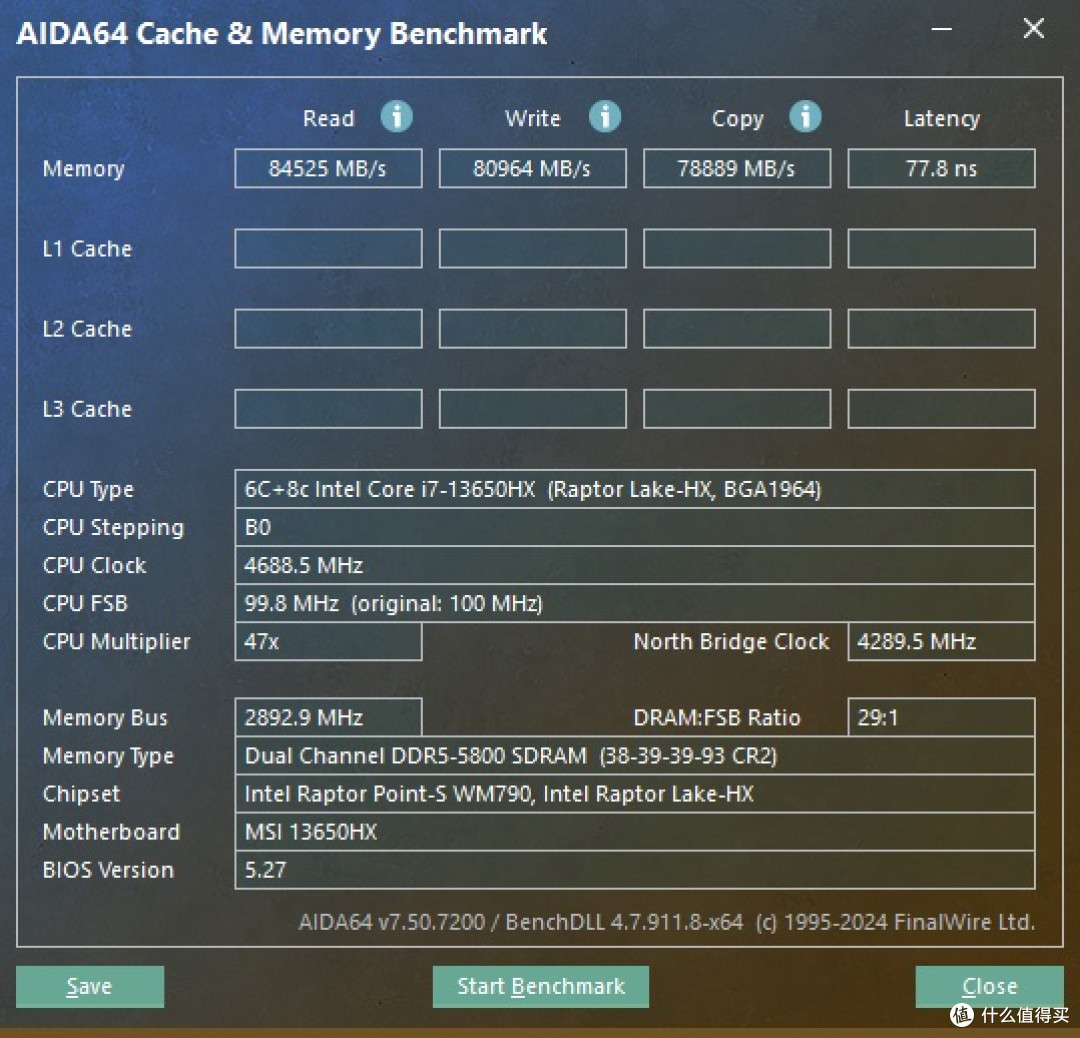Select the Memory Copy value 78889 MB/s
The height and width of the screenshot is (1038, 1080).
[737, 168]
